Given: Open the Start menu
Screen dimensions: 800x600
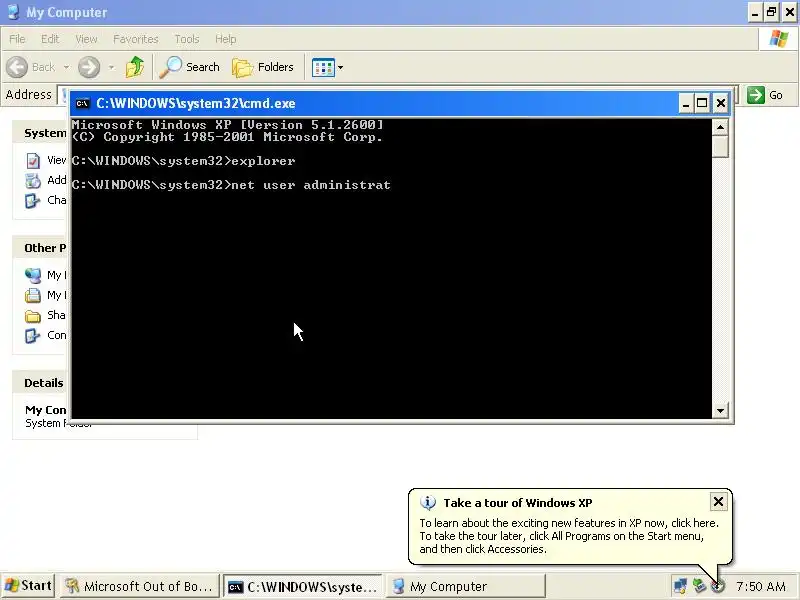Looking at the screenshot, I should tap(28, 586).
